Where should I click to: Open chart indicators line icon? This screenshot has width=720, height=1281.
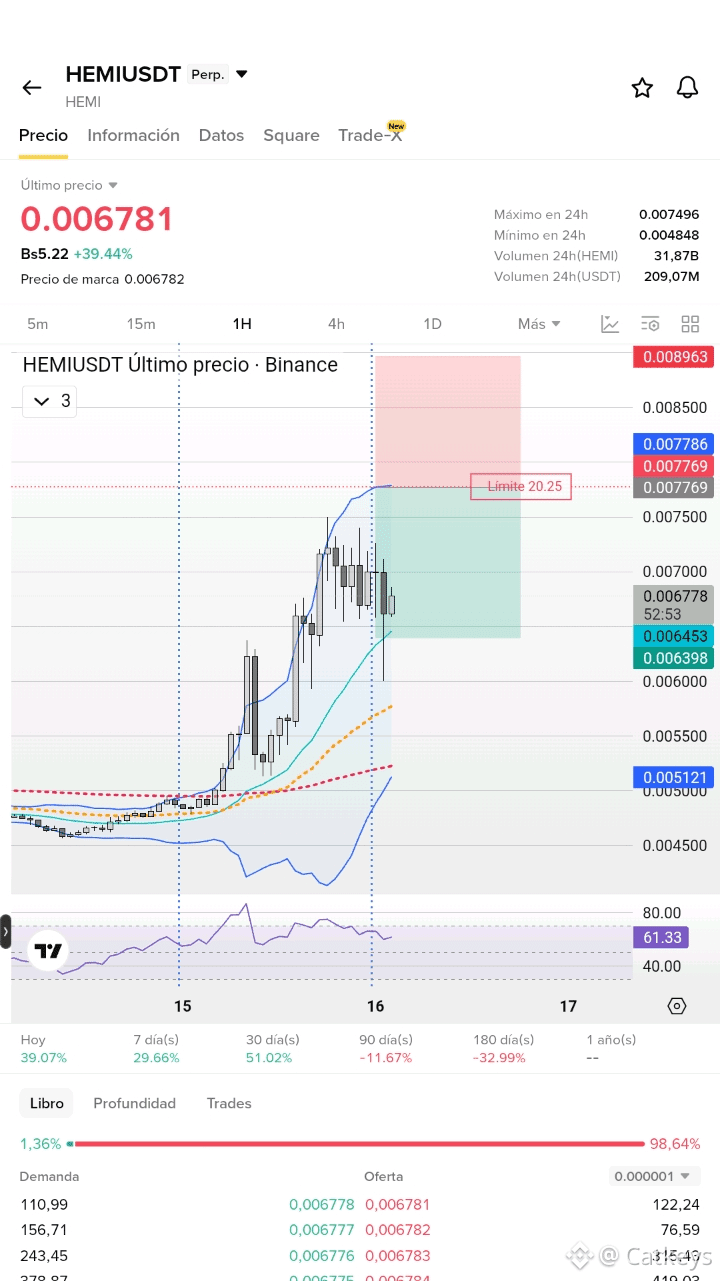pyautogui.click(x=610, y=324)
